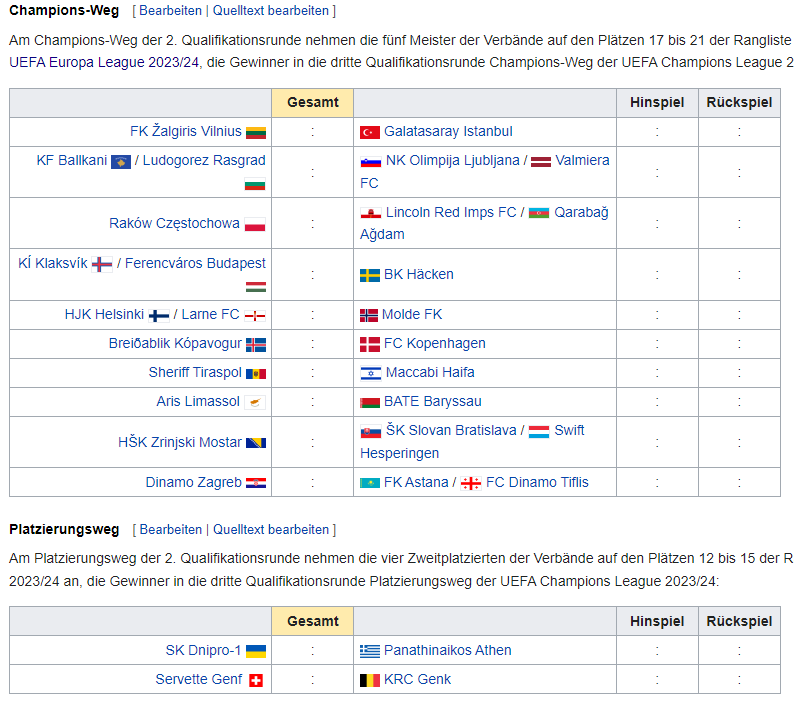Screen dimensions: 794x709
Task: Click the Gibraltar flag by Lincoln Red Imps
Action: [370, 214]
